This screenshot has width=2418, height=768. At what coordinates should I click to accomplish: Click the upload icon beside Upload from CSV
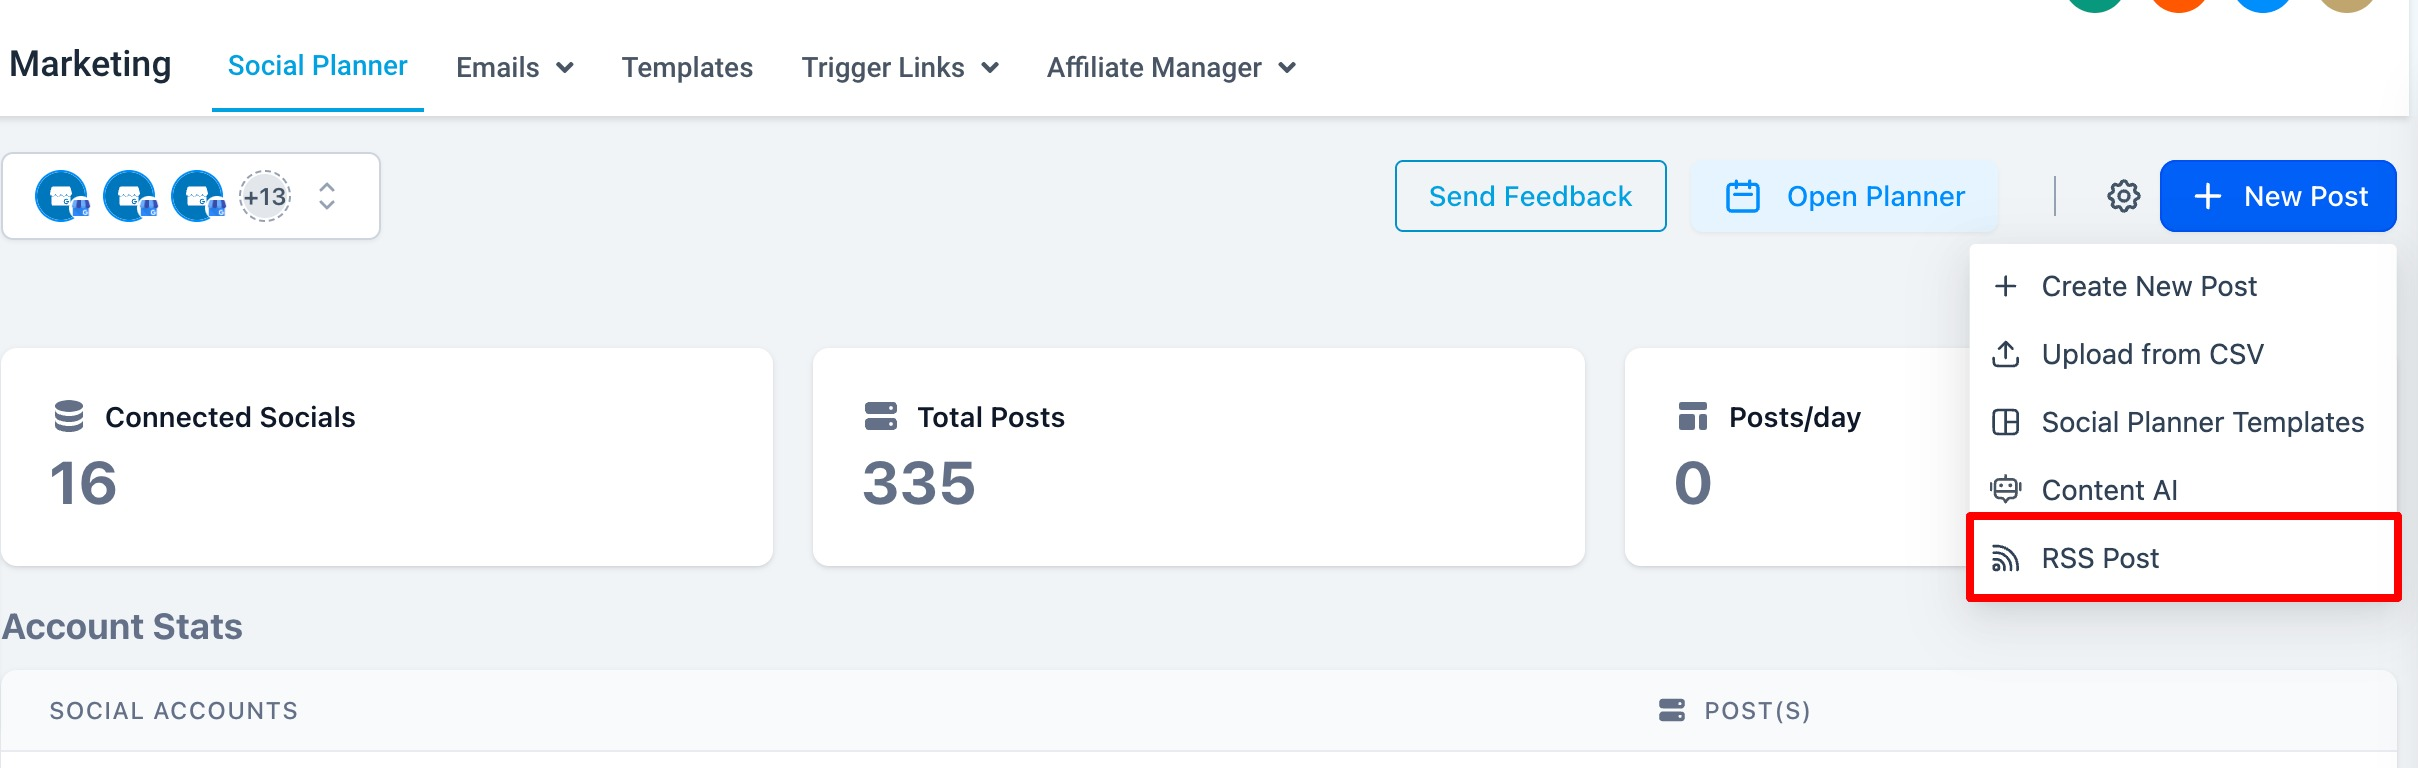[2005, 354]
